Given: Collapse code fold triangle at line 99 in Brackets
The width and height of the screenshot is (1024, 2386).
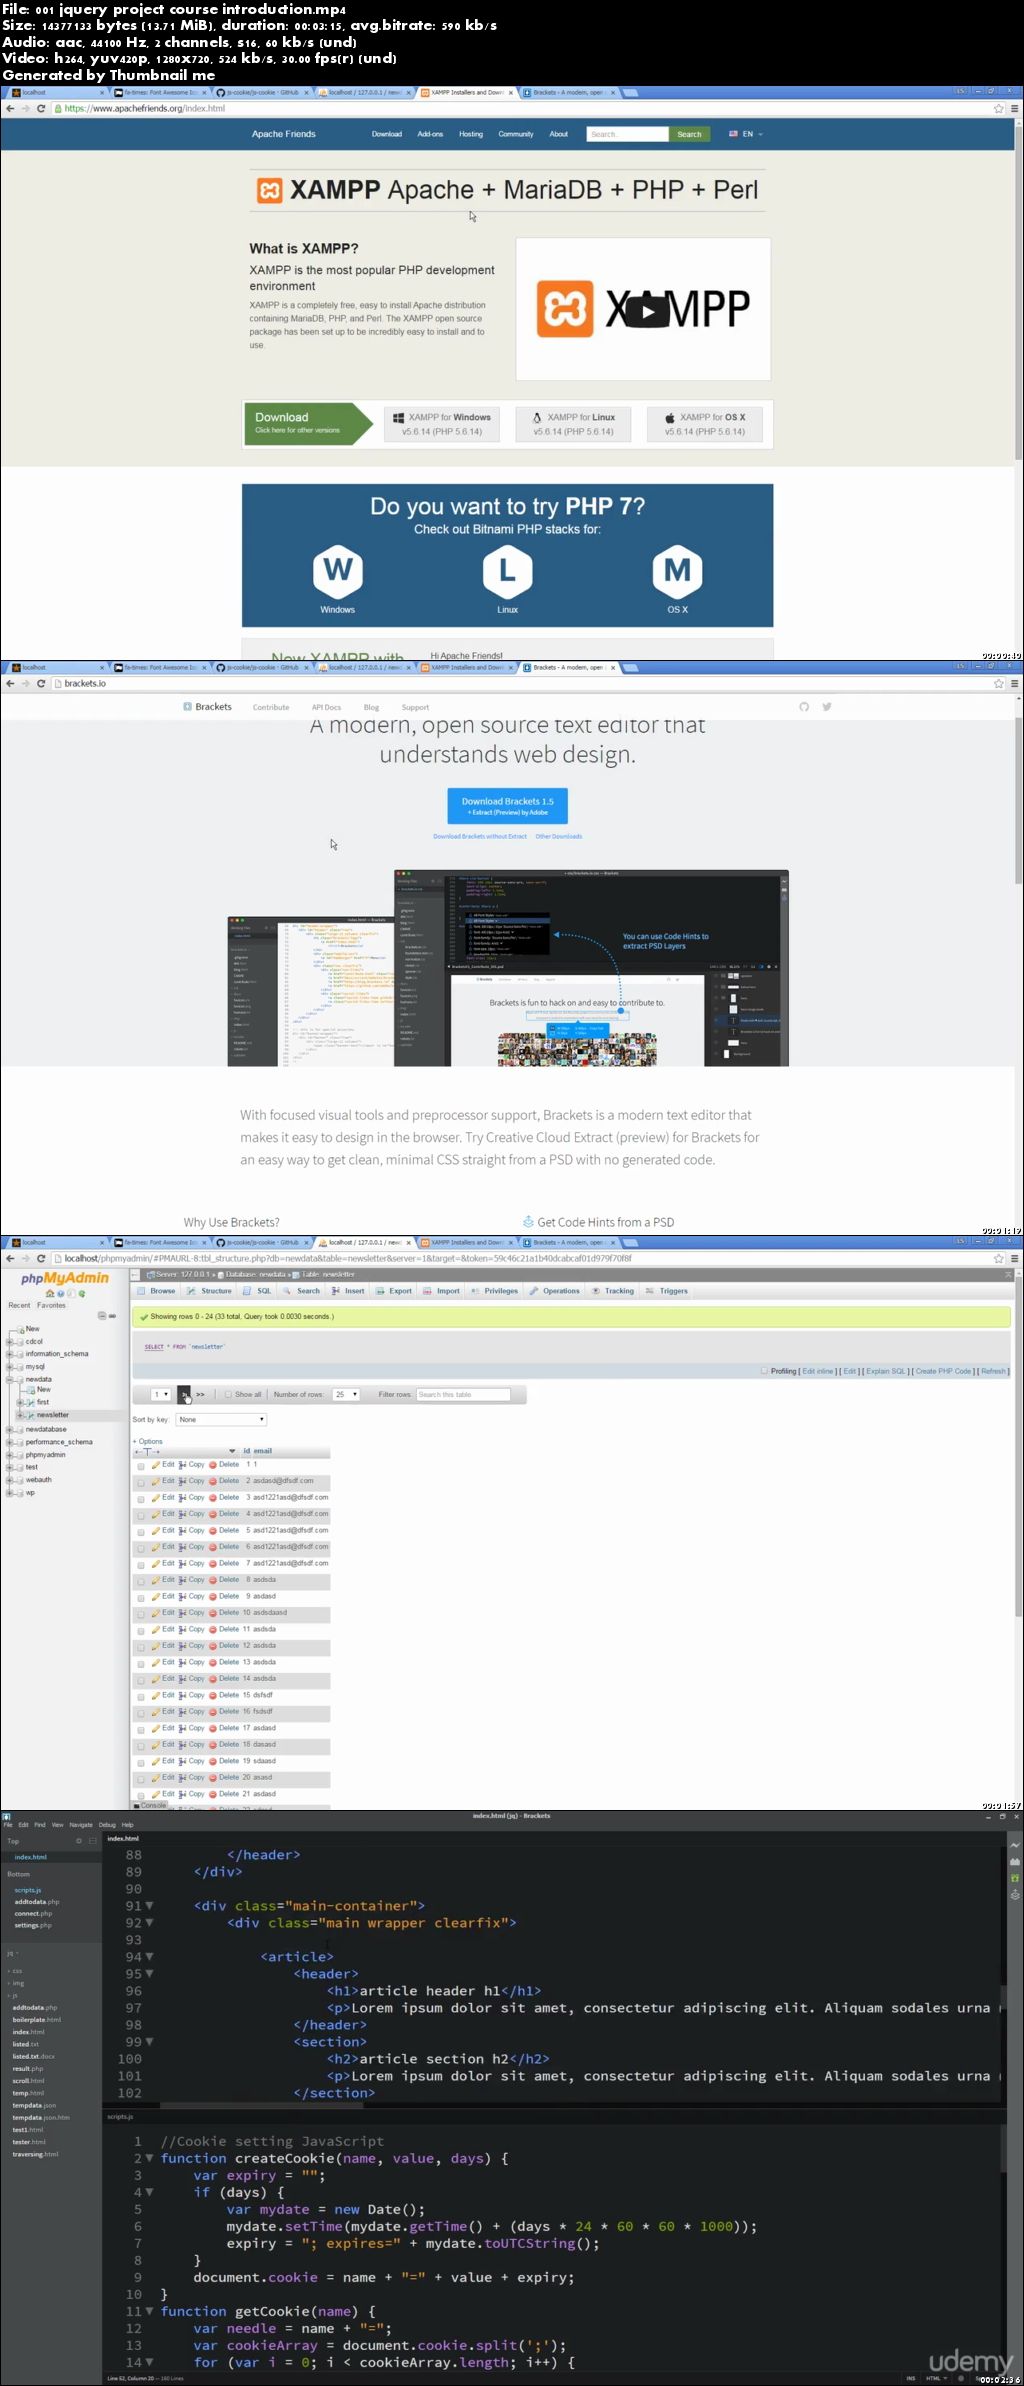Looking at the screenshot, I should 149,2042.
